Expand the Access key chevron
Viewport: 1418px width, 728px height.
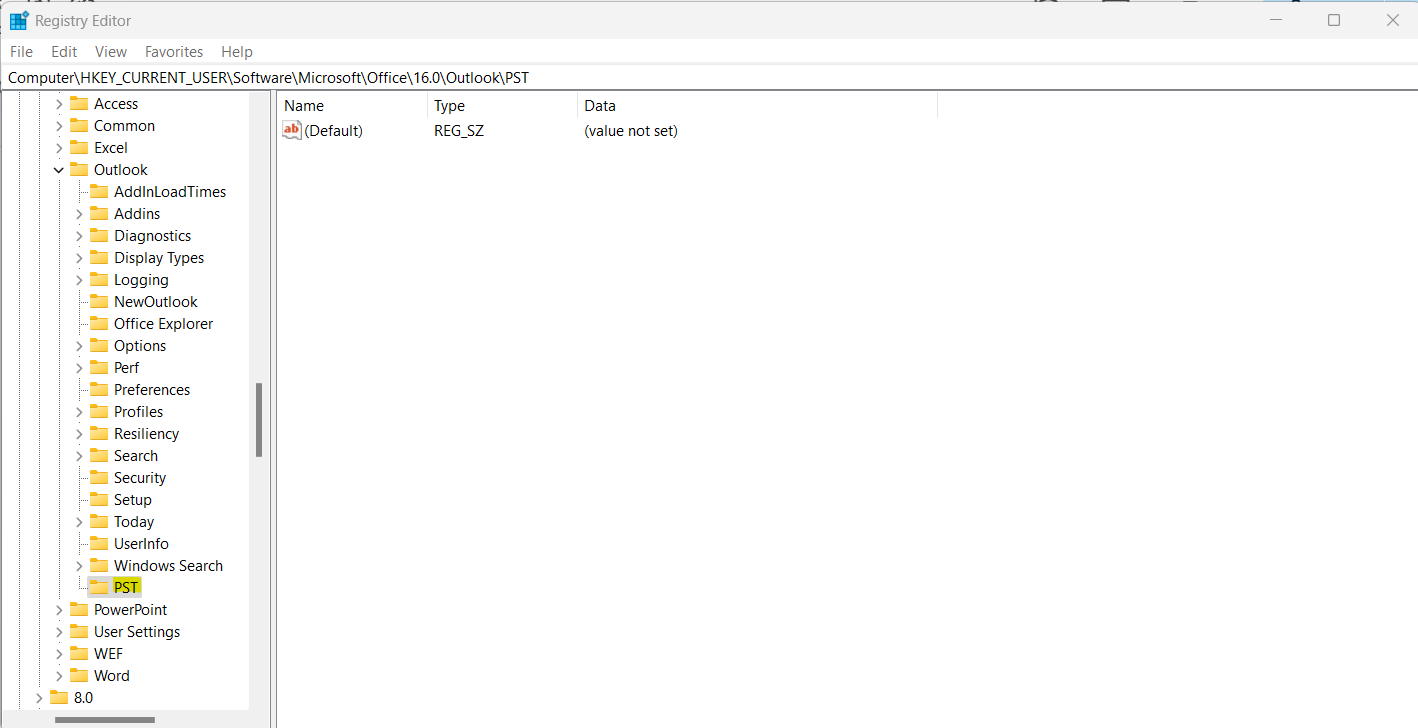59,104
